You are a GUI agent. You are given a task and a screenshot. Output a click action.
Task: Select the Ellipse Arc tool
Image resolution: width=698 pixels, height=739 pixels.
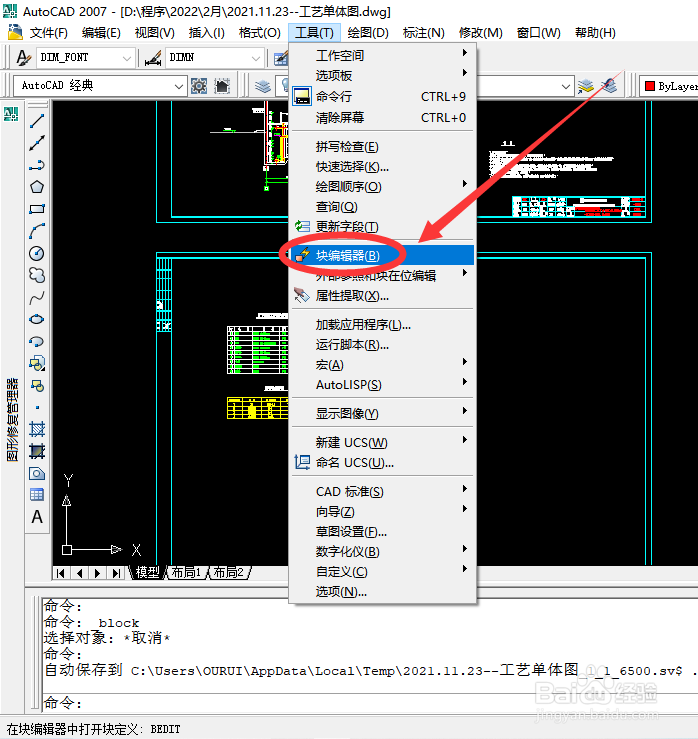point(37,341)
